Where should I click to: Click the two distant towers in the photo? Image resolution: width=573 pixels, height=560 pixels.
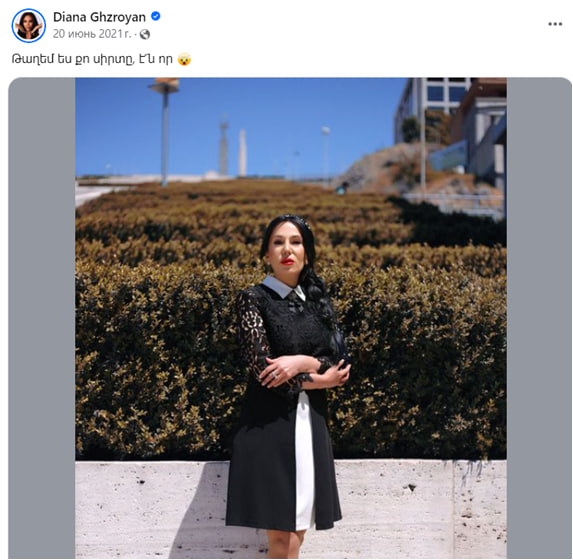[x=233, y=148]
